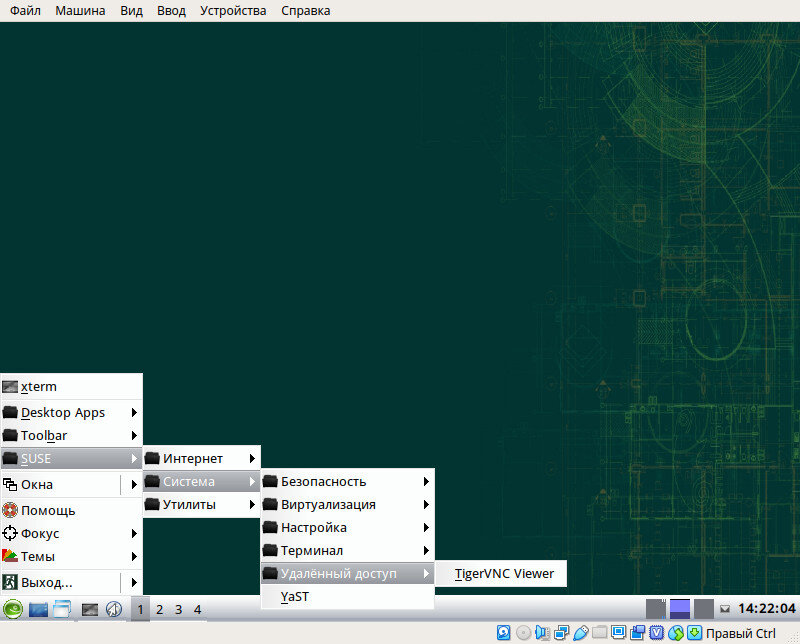Expand the Виртуализация submenu arrow

[426, 504]
